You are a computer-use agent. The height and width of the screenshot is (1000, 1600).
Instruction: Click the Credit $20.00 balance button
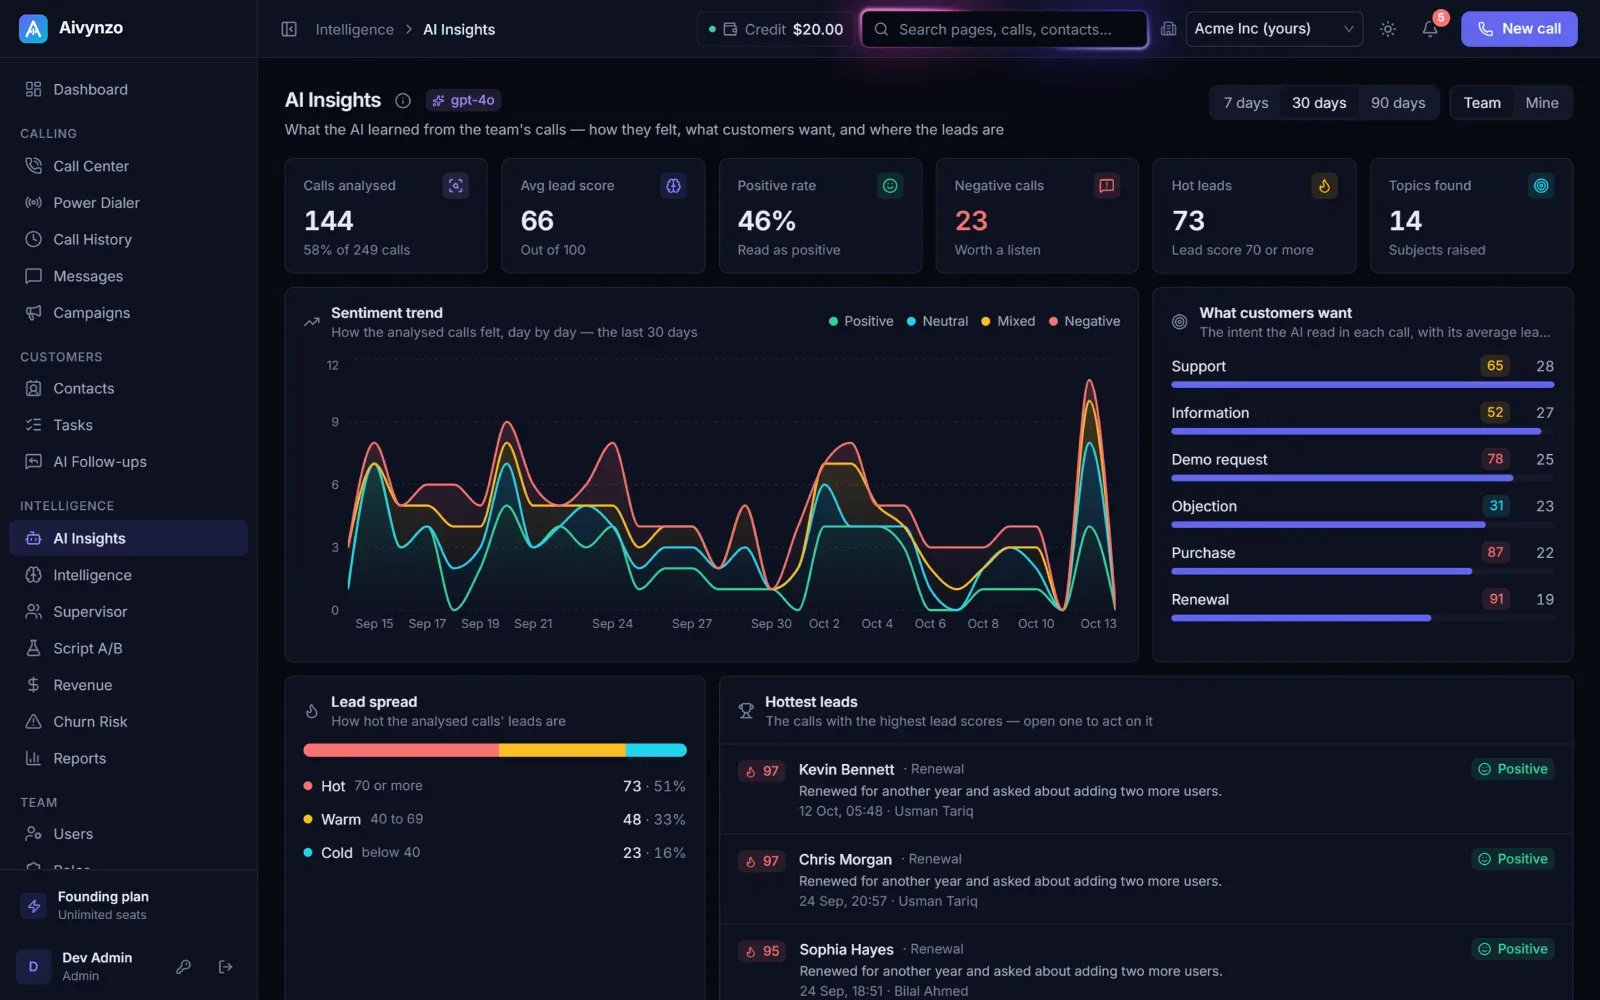(776, 29)
